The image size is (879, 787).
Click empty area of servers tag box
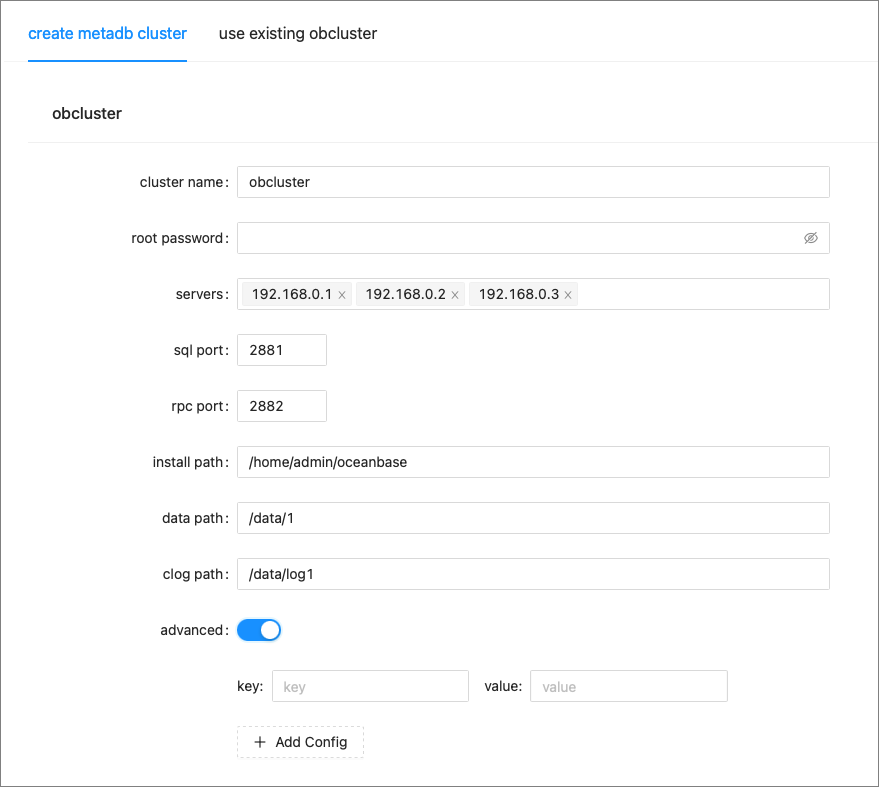click(700, 294)
